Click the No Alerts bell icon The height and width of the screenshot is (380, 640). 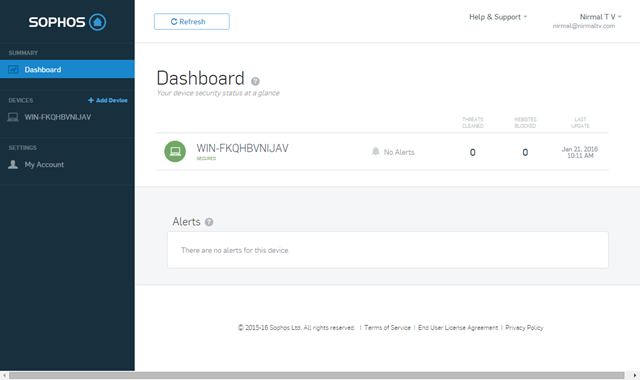tap(376, 151)
